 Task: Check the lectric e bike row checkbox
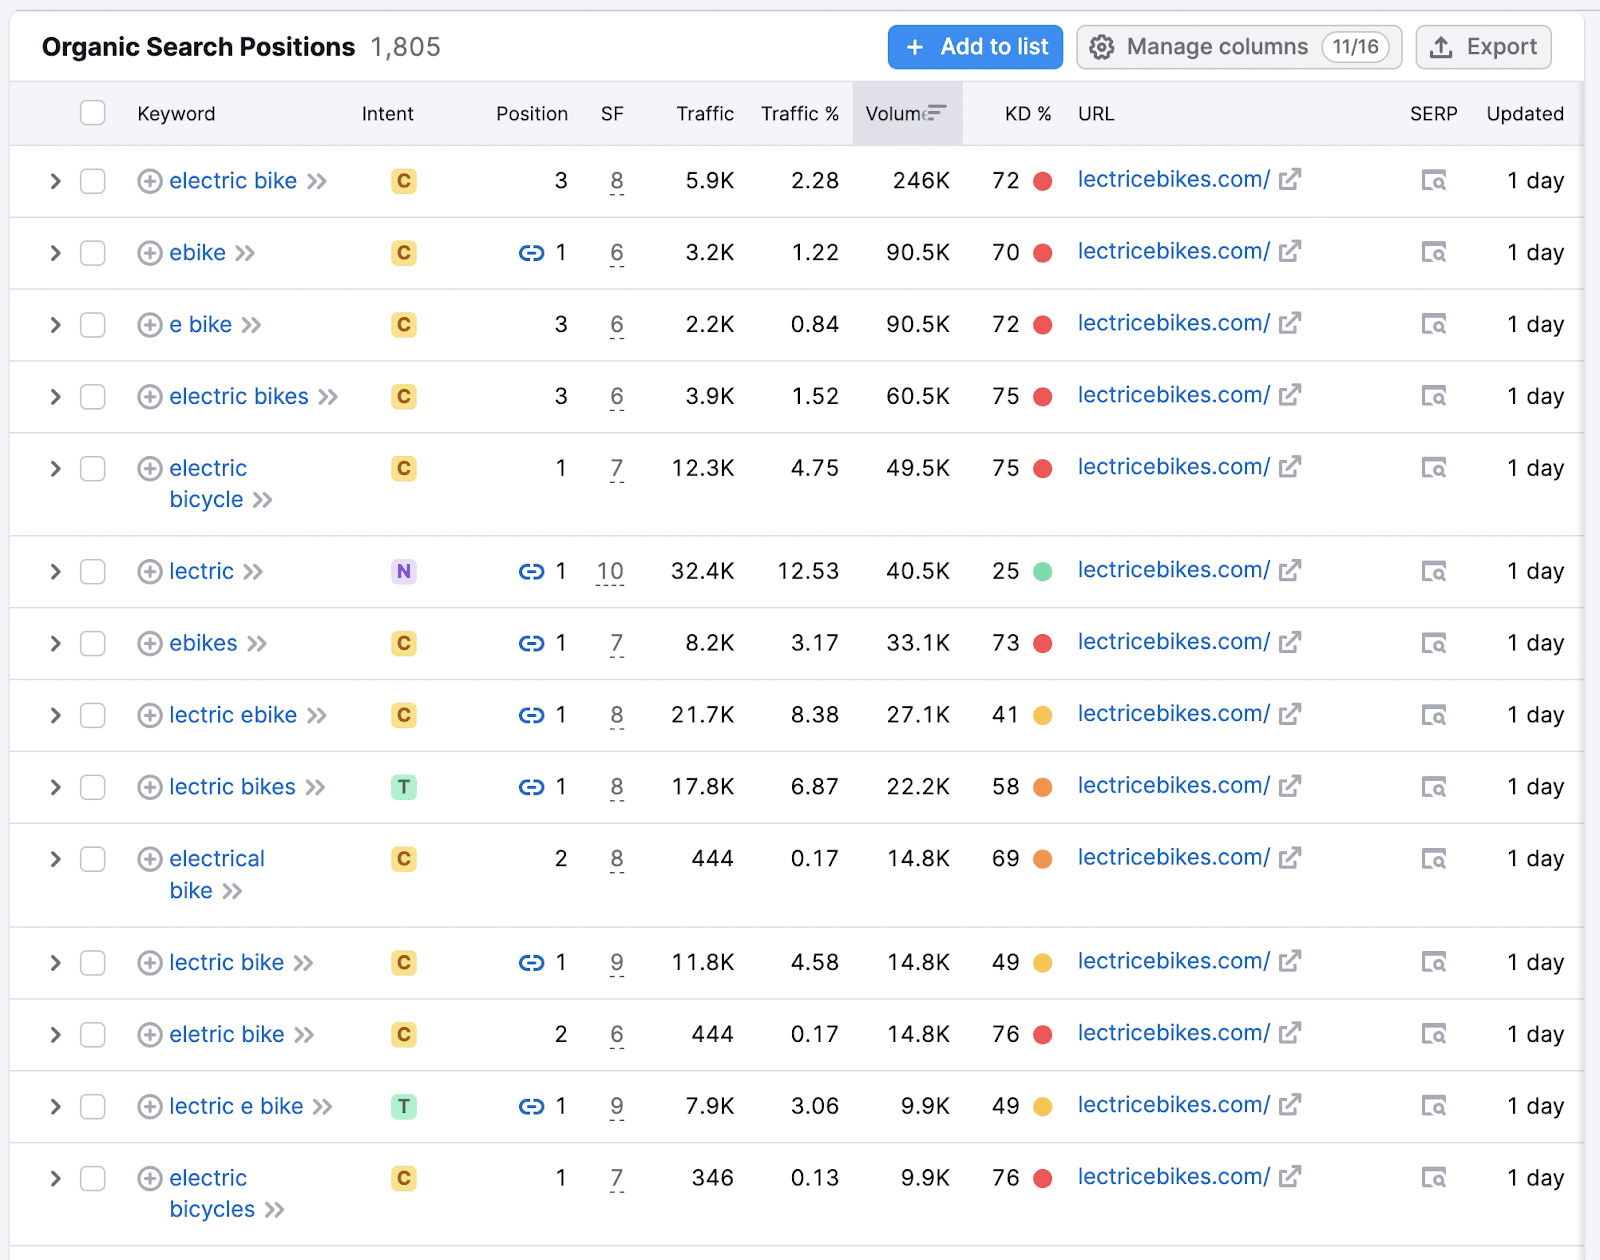tap(93, 1107)
